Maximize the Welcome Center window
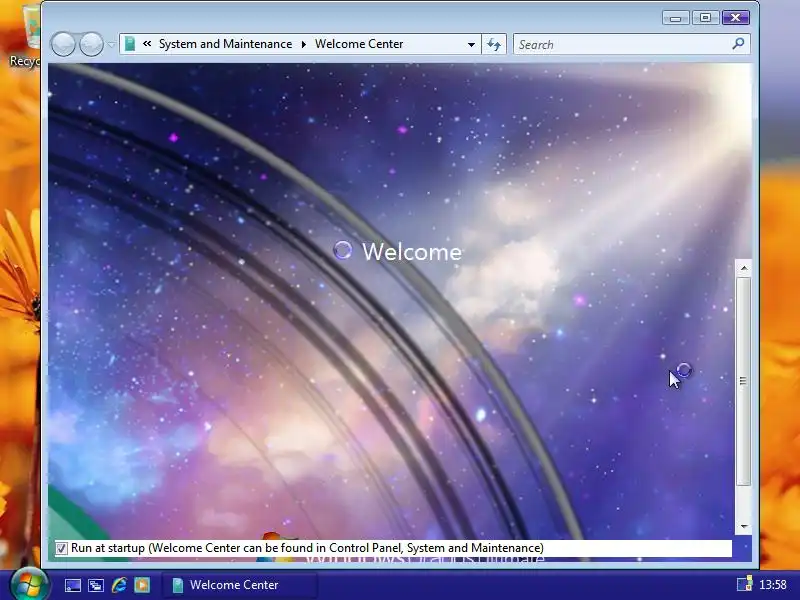 click(x=705, y=18)
